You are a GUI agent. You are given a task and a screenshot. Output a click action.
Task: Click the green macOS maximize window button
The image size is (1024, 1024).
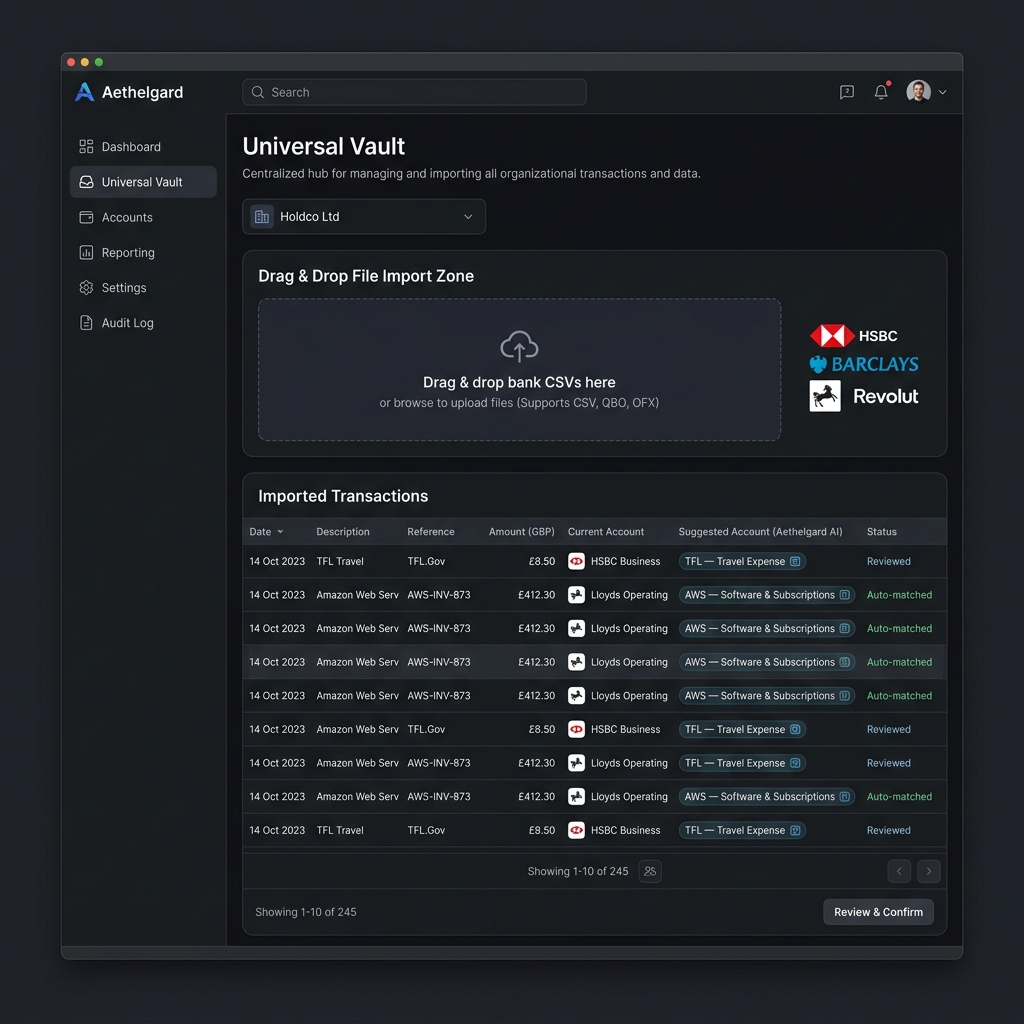click(x=99, y=62)
